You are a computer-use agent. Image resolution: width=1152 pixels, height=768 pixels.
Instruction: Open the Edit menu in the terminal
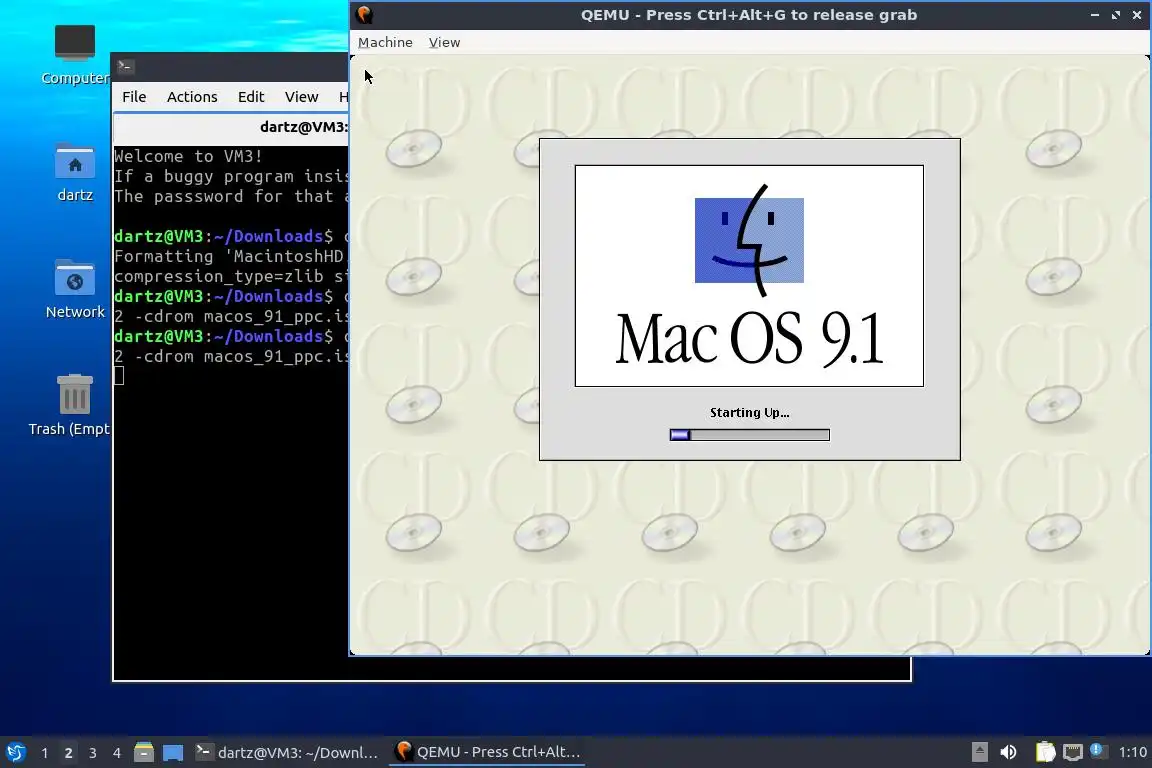click(x=251, y=97)
